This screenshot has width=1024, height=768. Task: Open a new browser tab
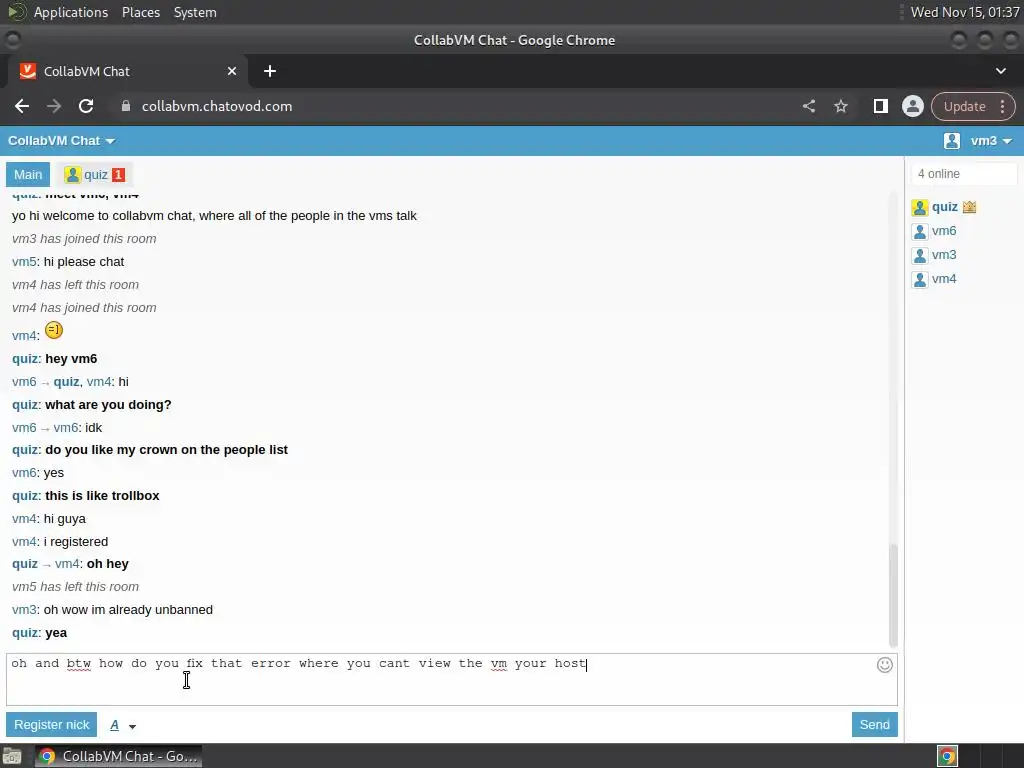tap(270, 71)
